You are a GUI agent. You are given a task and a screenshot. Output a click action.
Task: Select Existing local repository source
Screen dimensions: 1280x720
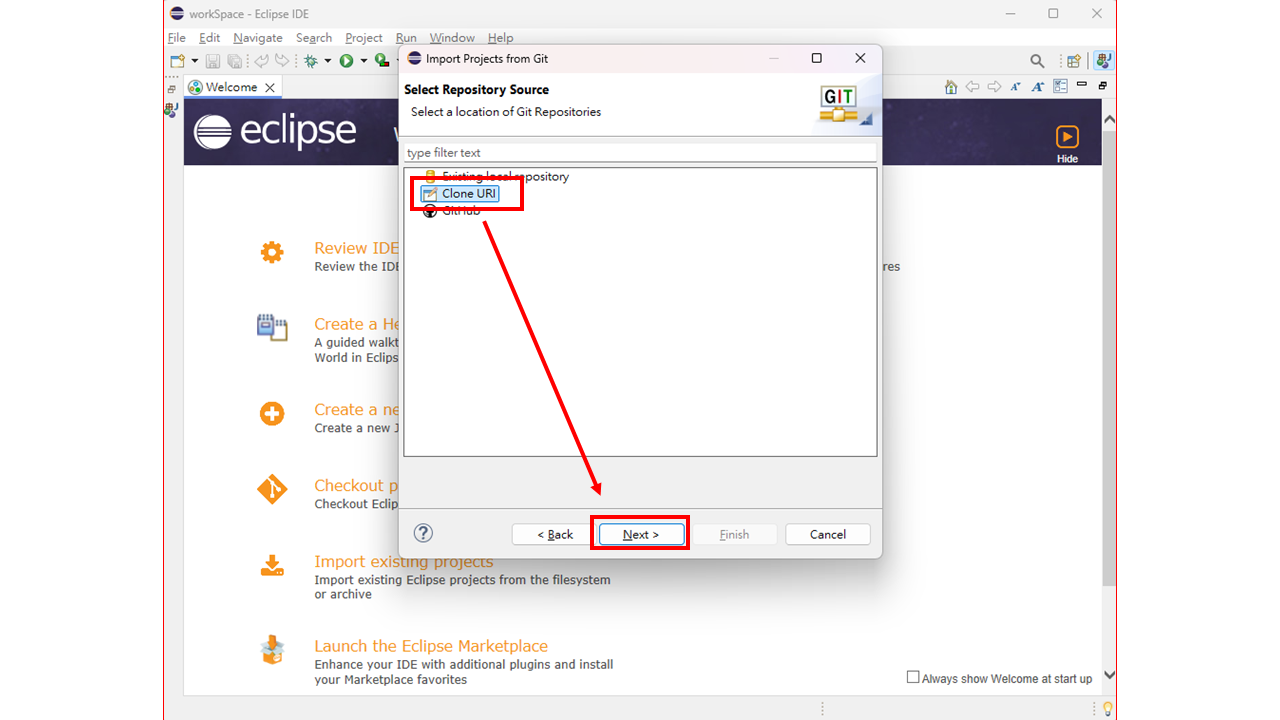(x=496, y=176)
